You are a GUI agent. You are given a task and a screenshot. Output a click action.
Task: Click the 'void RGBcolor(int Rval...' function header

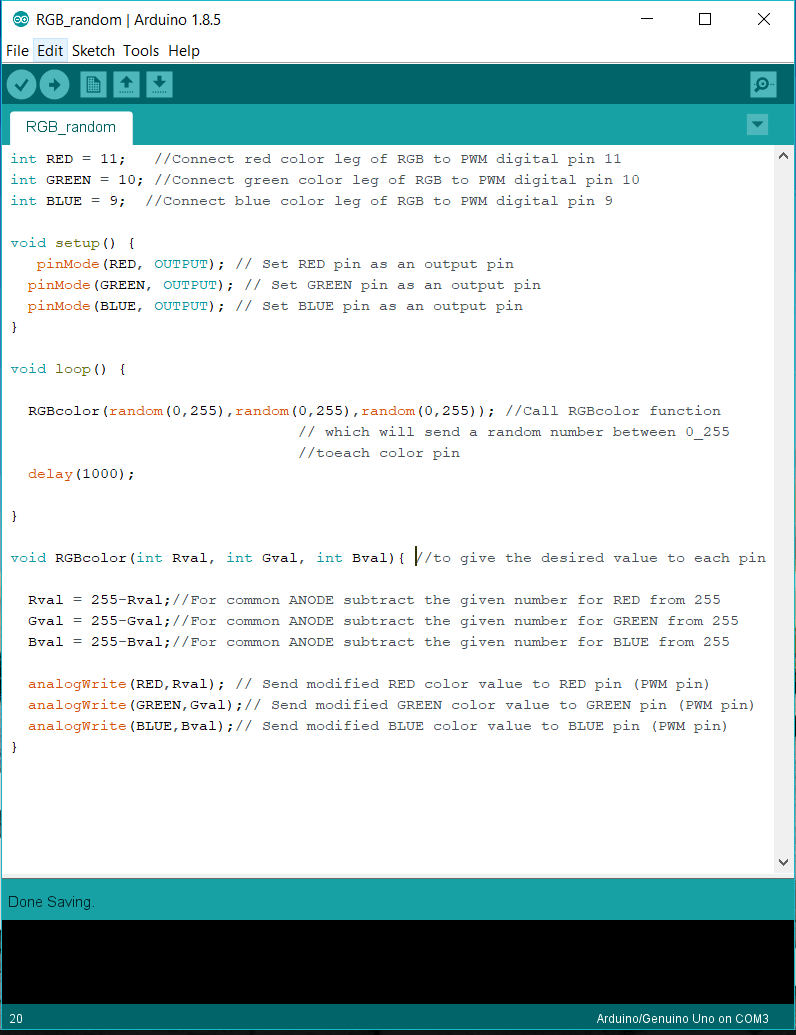(207, 558)
